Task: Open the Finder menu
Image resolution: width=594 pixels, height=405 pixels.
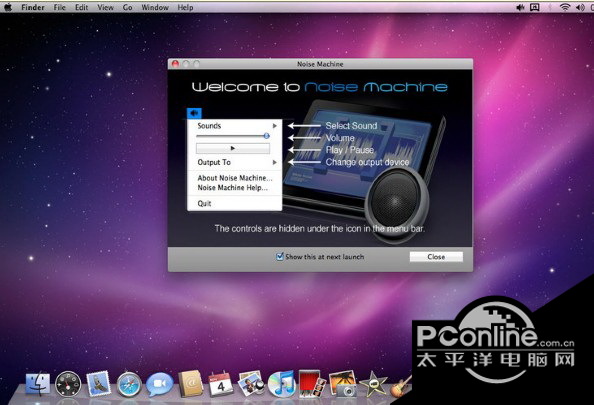Action: pyautogui.click(x=33, y=7)
